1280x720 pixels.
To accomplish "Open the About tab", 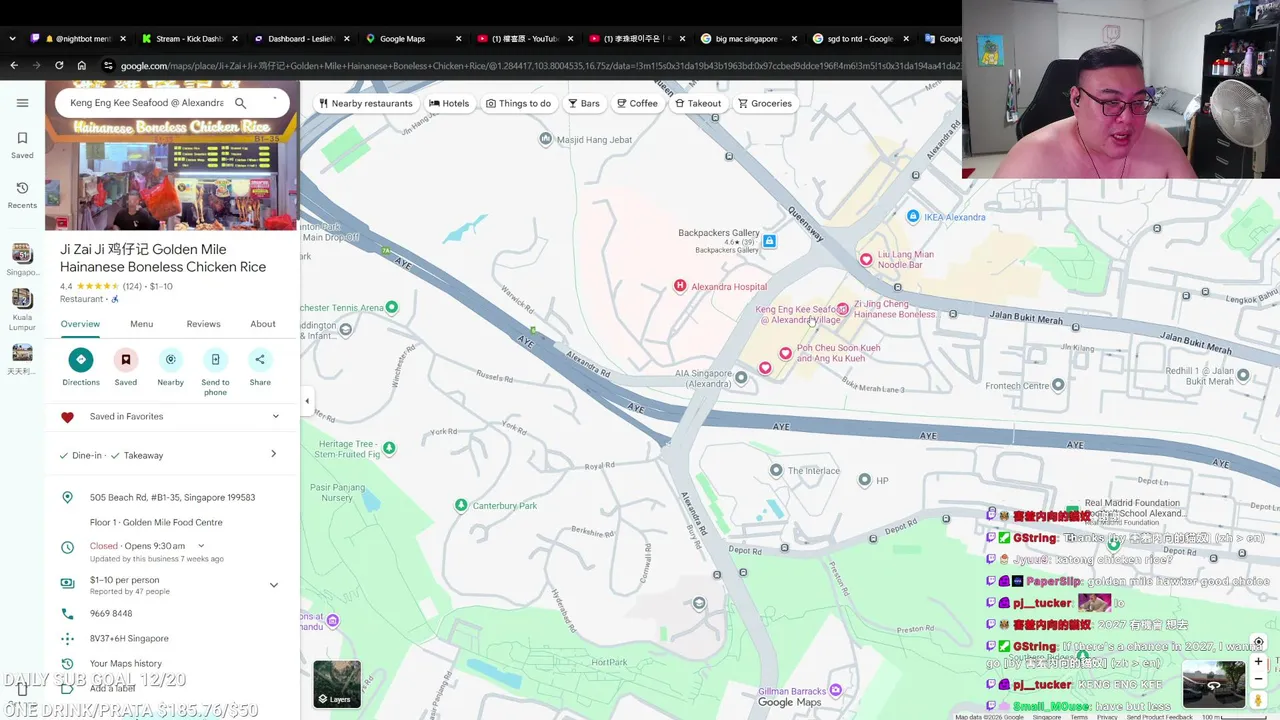I will click(263, 324).
